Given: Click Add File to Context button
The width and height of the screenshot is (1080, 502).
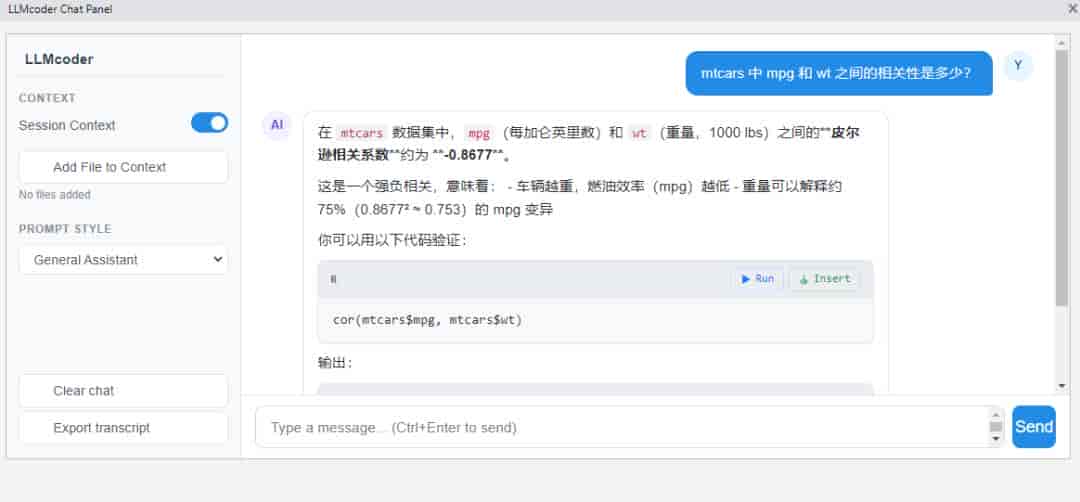Looking at the screenshot, I should click(123, 167).
